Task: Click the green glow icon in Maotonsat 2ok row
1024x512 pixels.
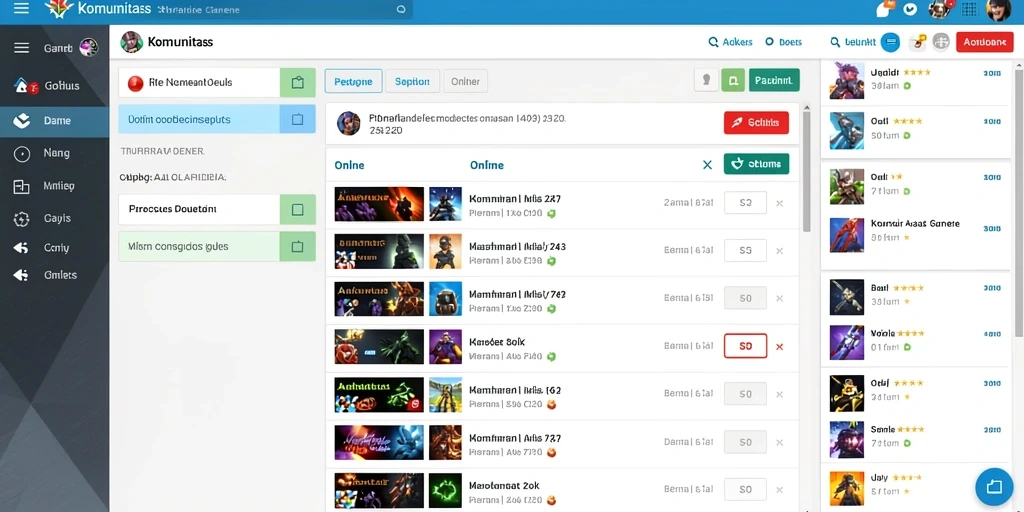Action: coord(445,490)
